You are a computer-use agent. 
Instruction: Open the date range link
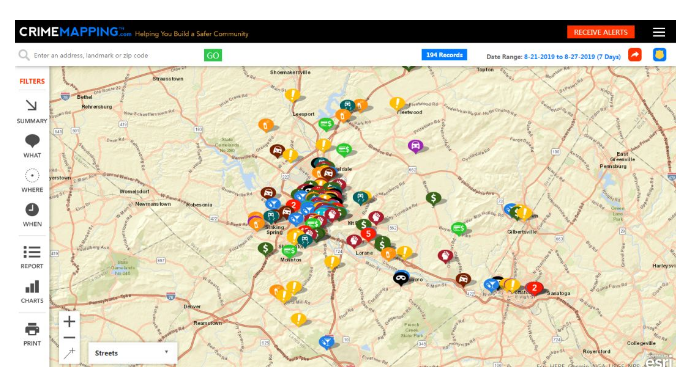[x=572, y=56]
